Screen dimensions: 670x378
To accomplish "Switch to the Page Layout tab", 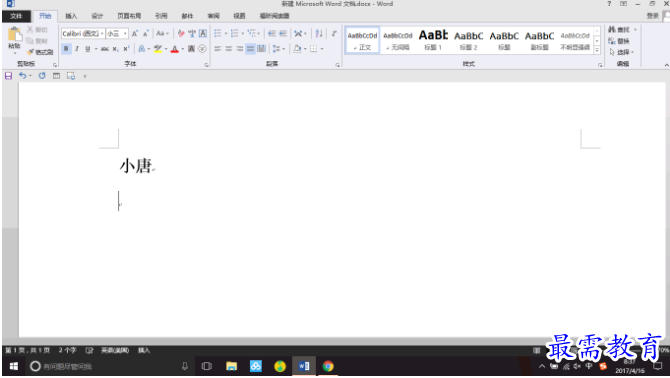I will (129, 16).
